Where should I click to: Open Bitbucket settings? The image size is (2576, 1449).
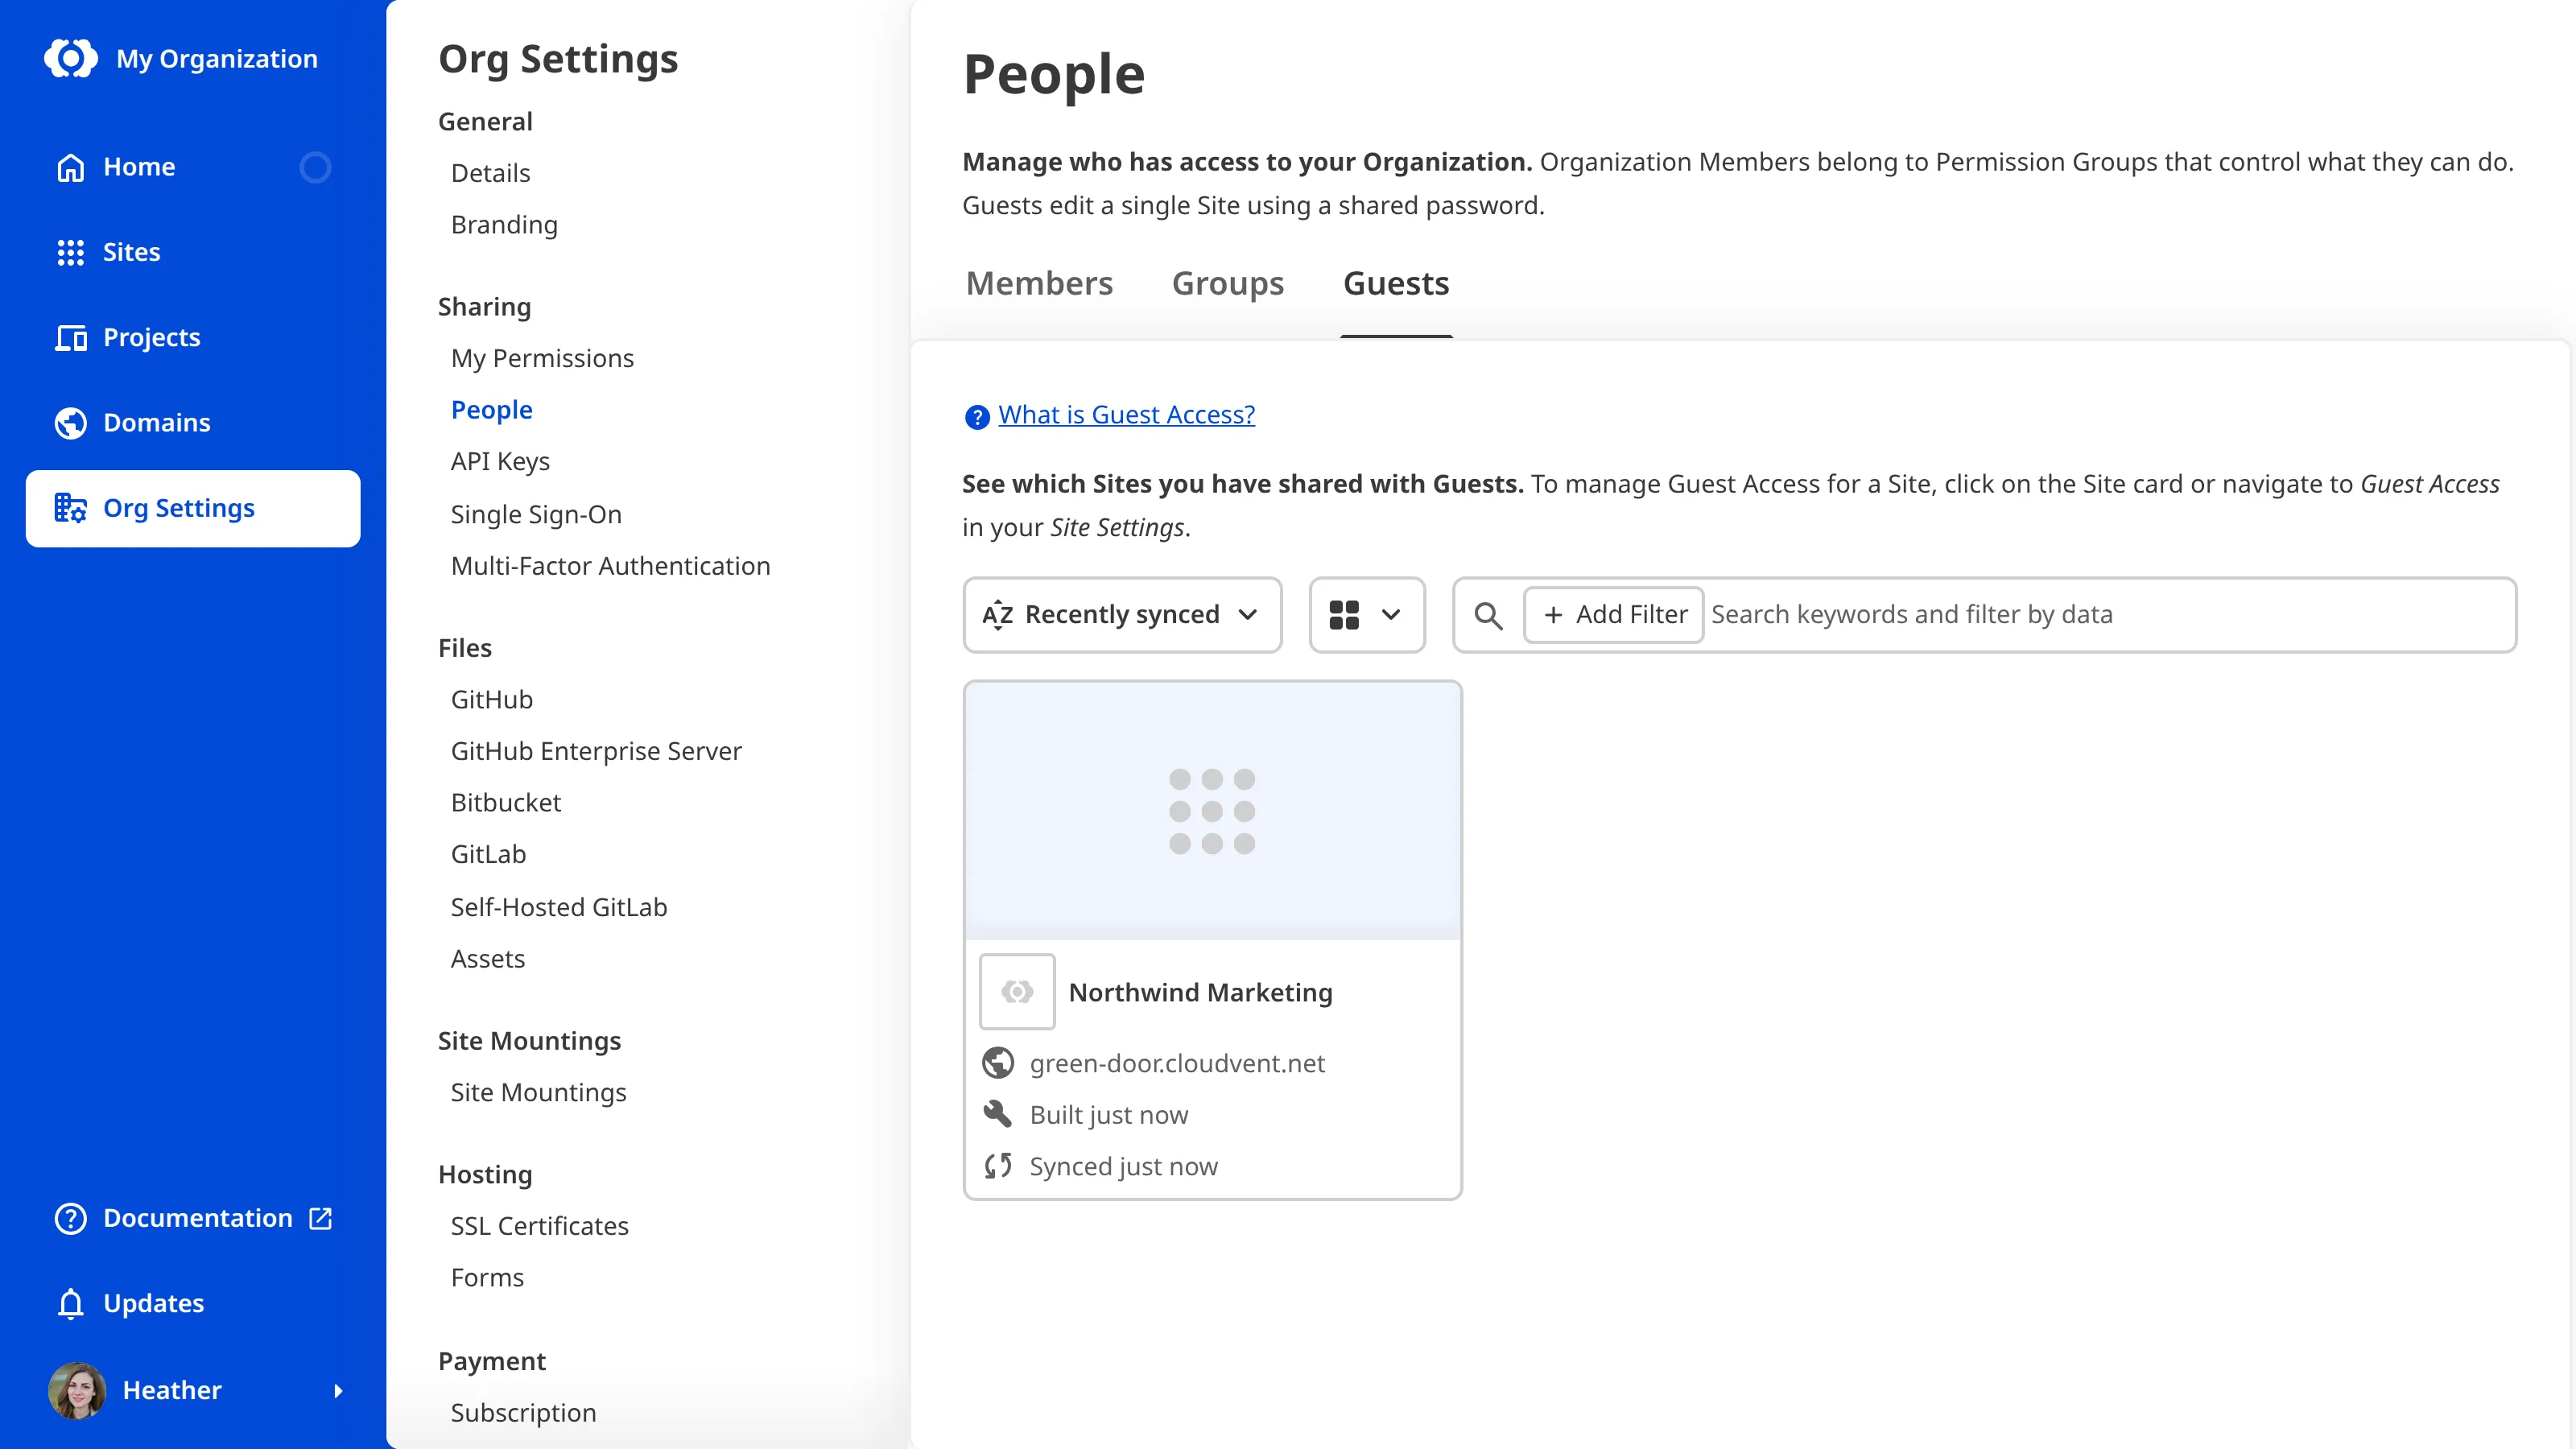pos(505,803)
